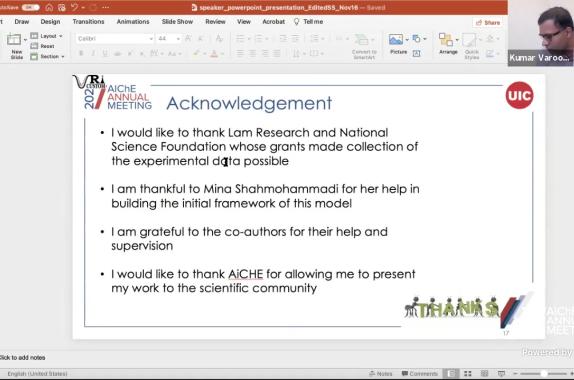Open the Slide Show ribbon tab
The height and width of the screenshot is (380, 574).
[177, 22]
